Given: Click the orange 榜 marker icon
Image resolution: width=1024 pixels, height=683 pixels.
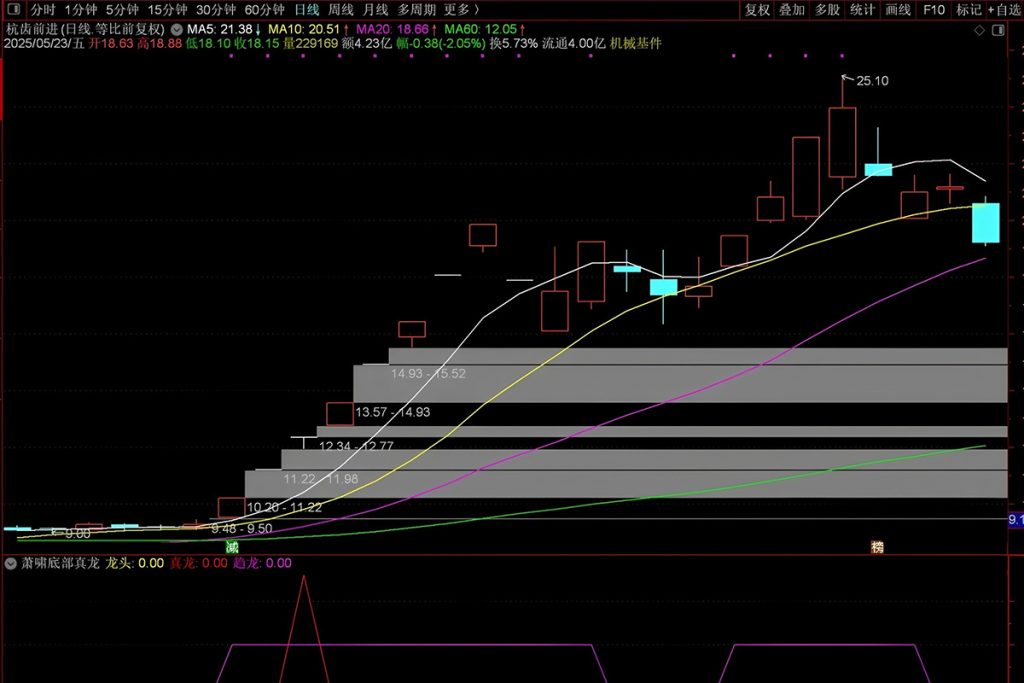Looking at the screenshot, I should tap(877, 547).
